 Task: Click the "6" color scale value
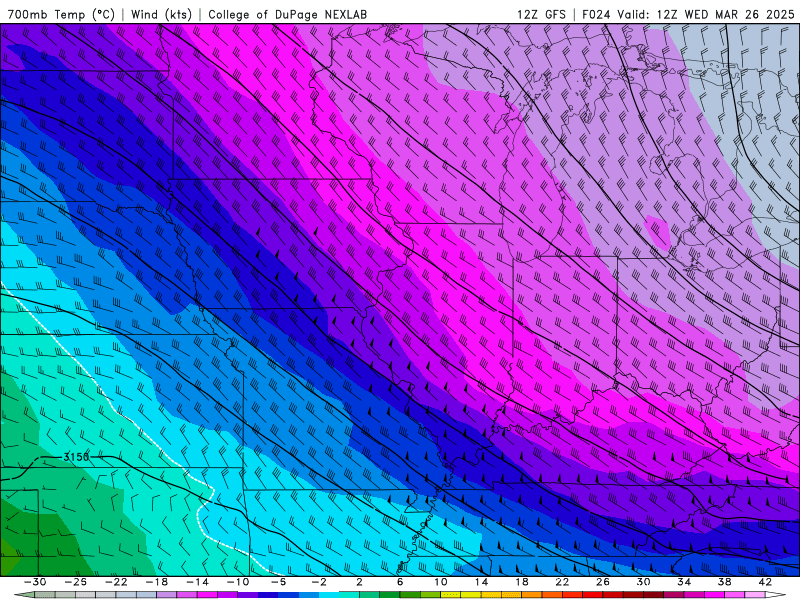[400, 582]
